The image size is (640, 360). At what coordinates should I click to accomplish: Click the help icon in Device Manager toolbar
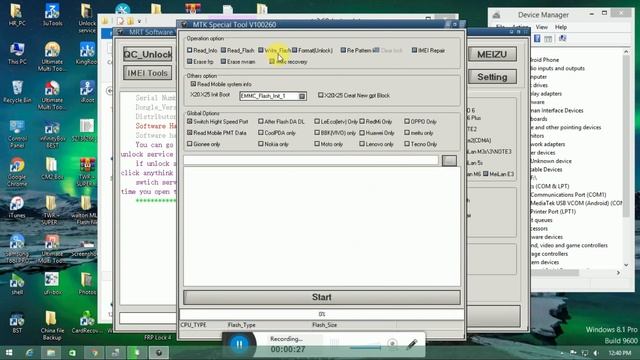537,38
